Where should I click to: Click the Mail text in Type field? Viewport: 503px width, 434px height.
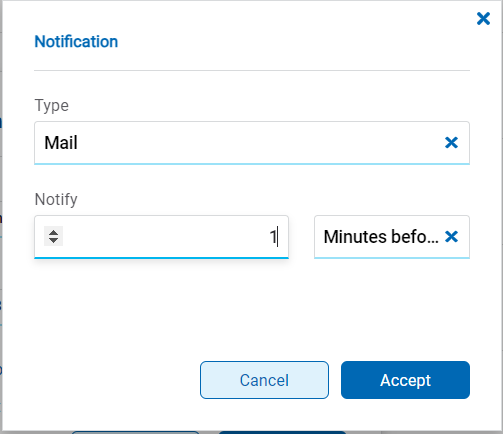click(61, 143)
